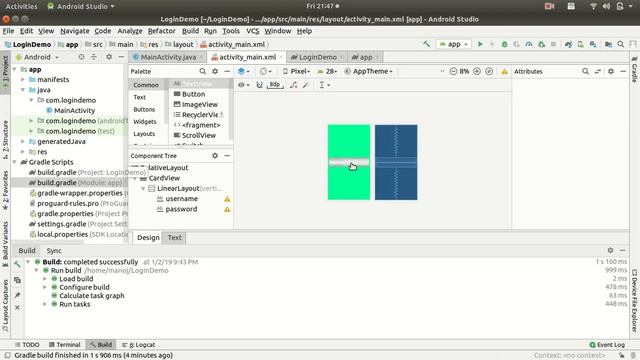Open the Build menu in menu bar

tap(190, 31)
